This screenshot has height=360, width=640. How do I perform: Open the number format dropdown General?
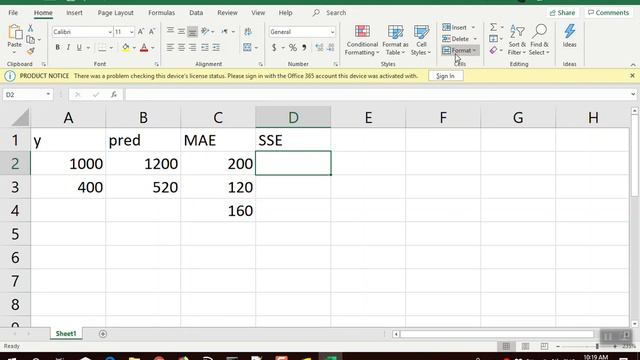tap(332, 32)
